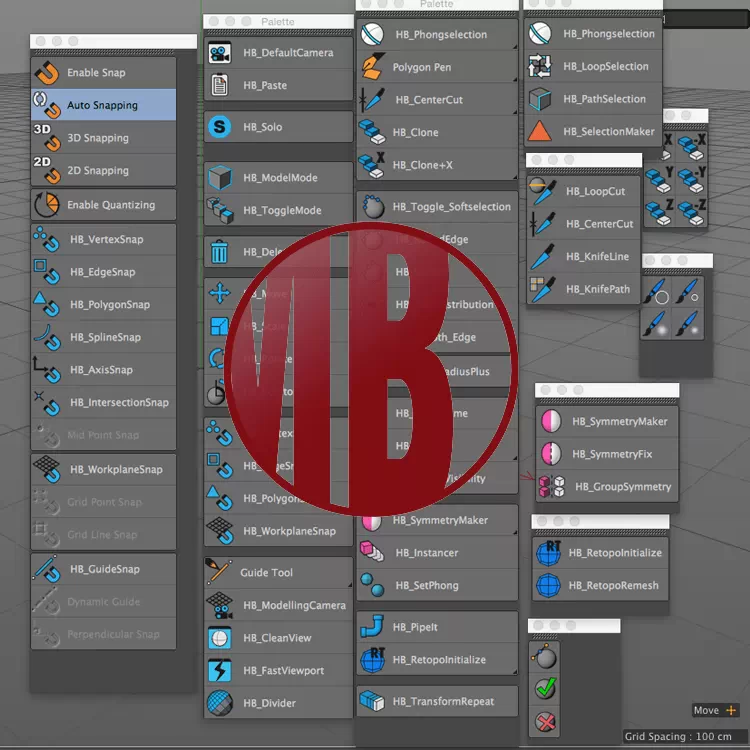Click the clone -Y icon
750x750 pixels.
[692, 179]
